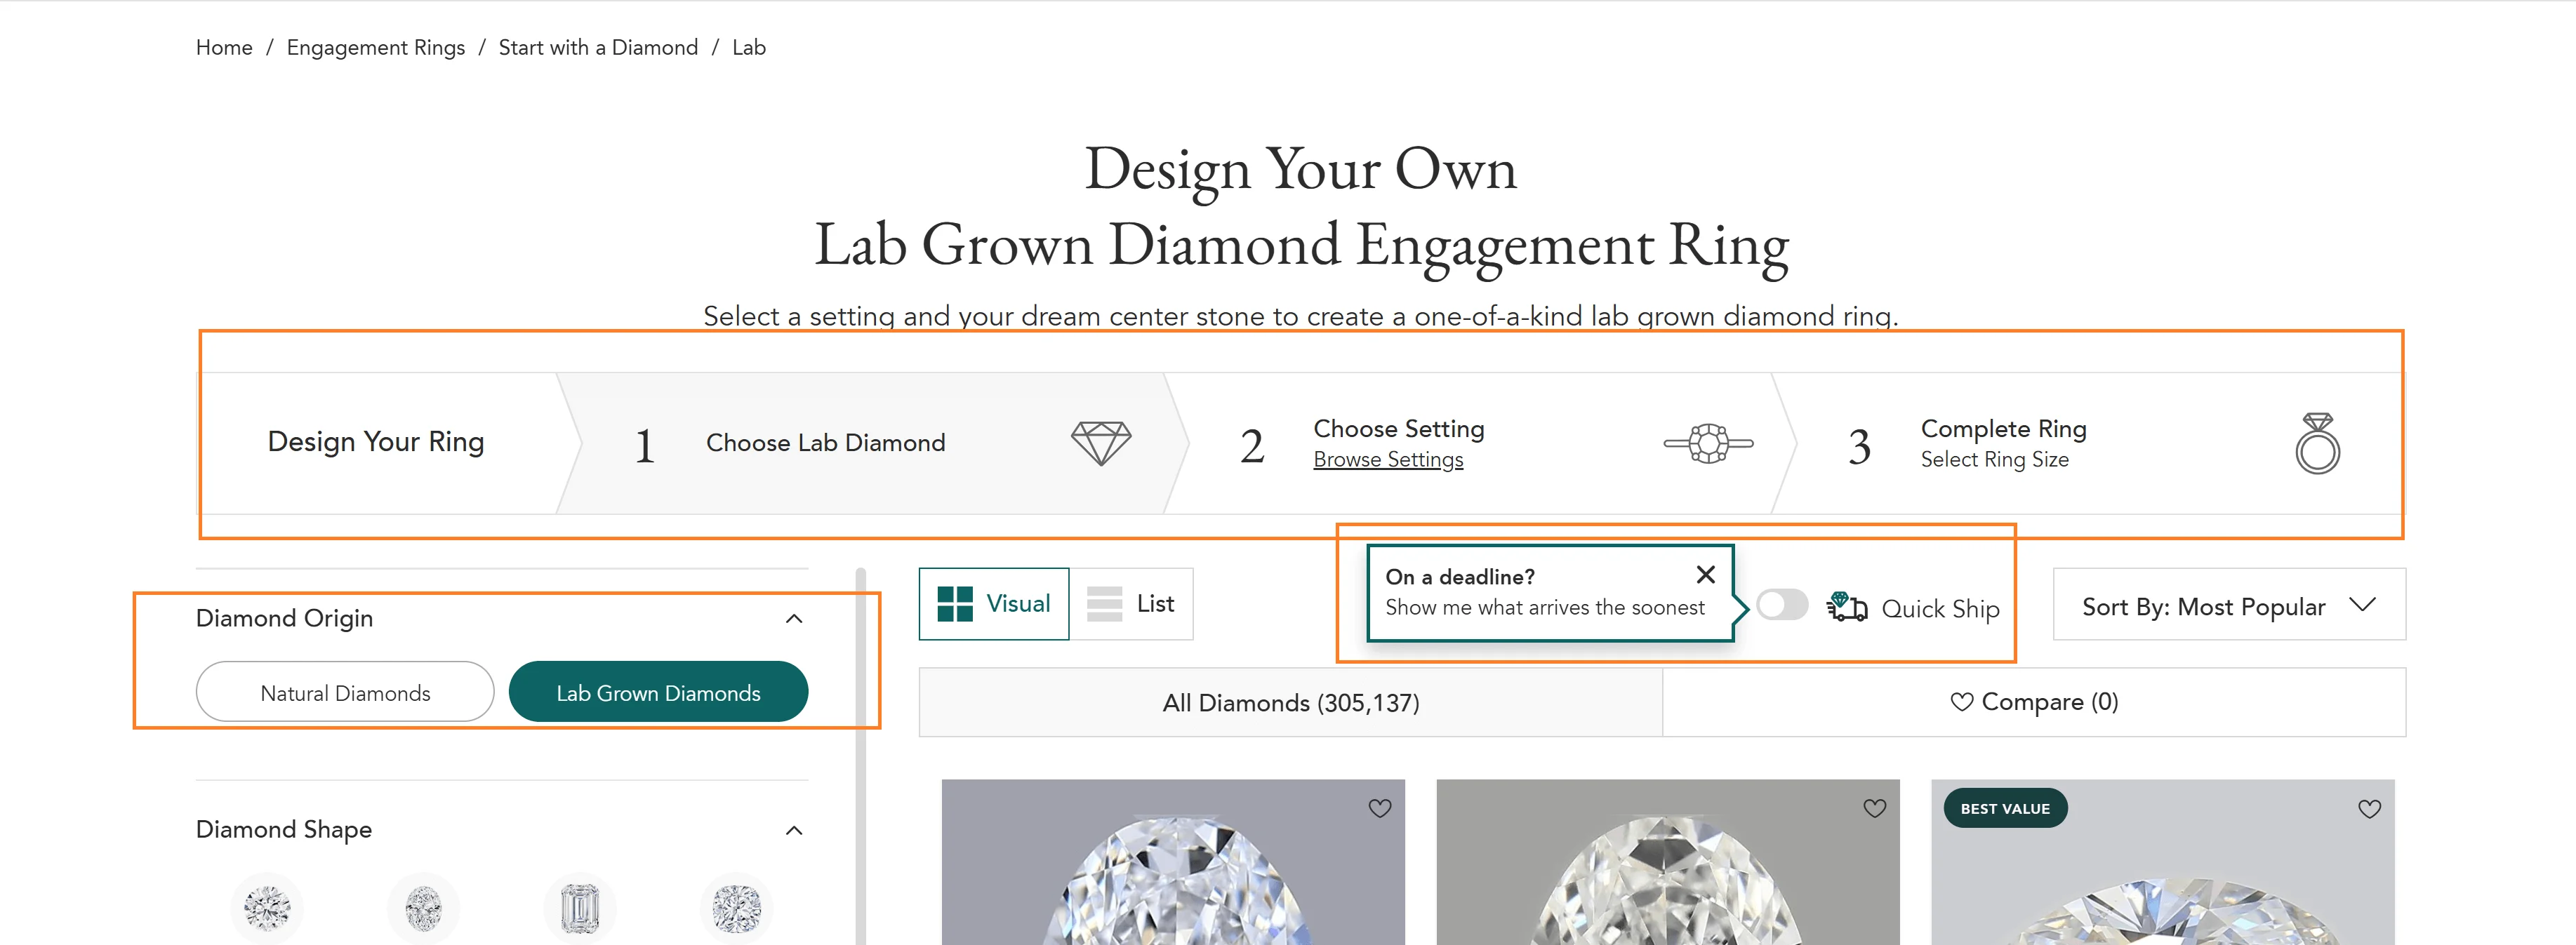Click the Design Your Ring step label

pos(376,442)
